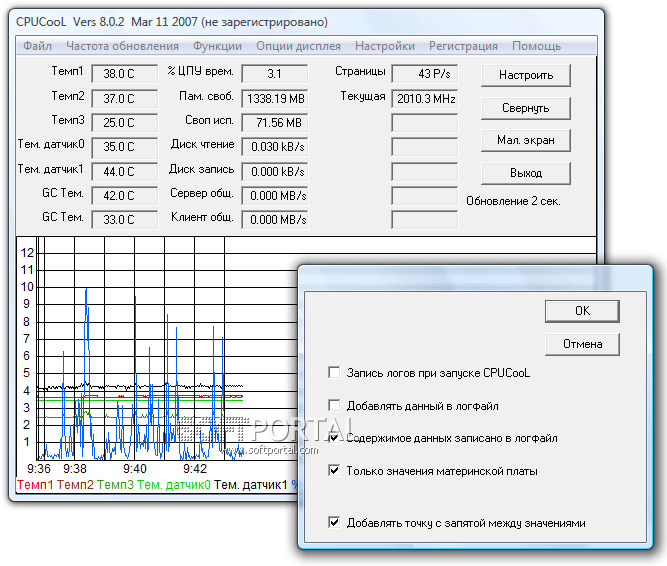Open the Помощь menu

[536, 46]
